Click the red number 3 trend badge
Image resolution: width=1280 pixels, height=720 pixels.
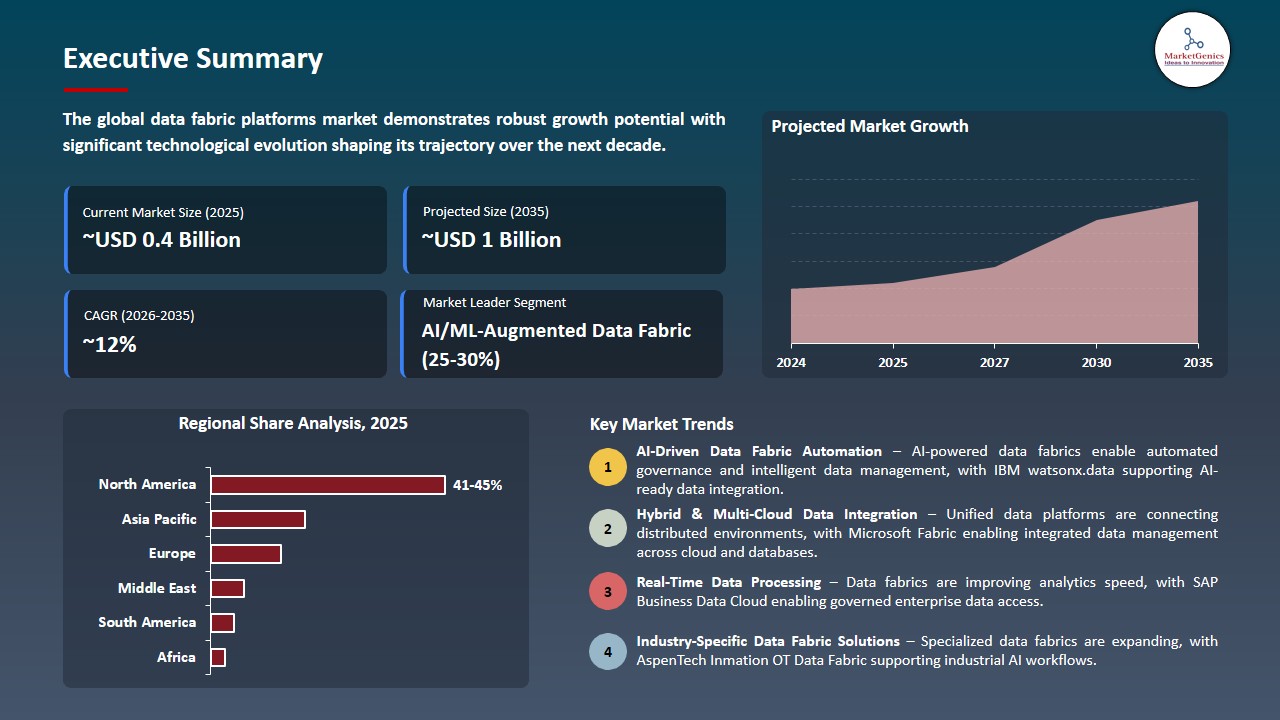coord(607,591)
